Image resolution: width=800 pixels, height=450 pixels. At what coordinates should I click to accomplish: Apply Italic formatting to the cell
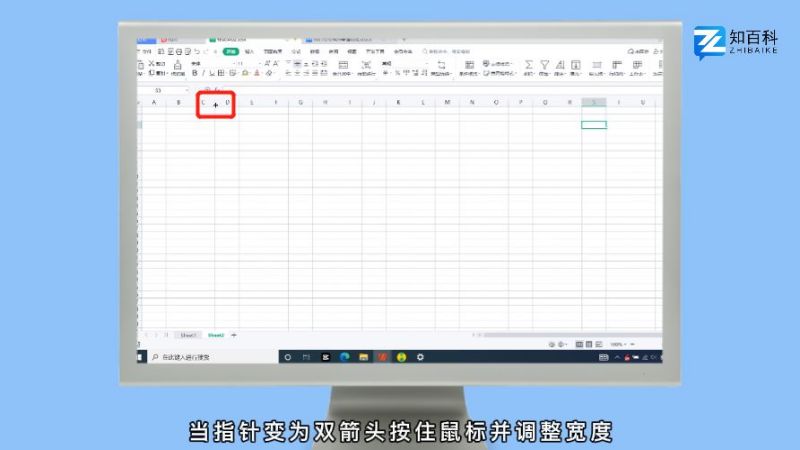point(204,73)
